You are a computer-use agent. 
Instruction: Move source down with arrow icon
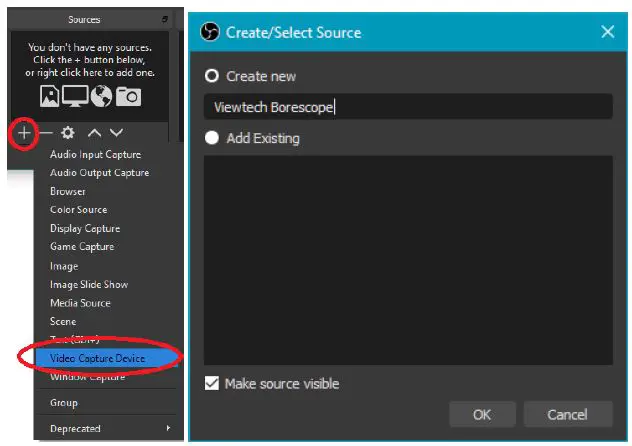click(117, 132)
